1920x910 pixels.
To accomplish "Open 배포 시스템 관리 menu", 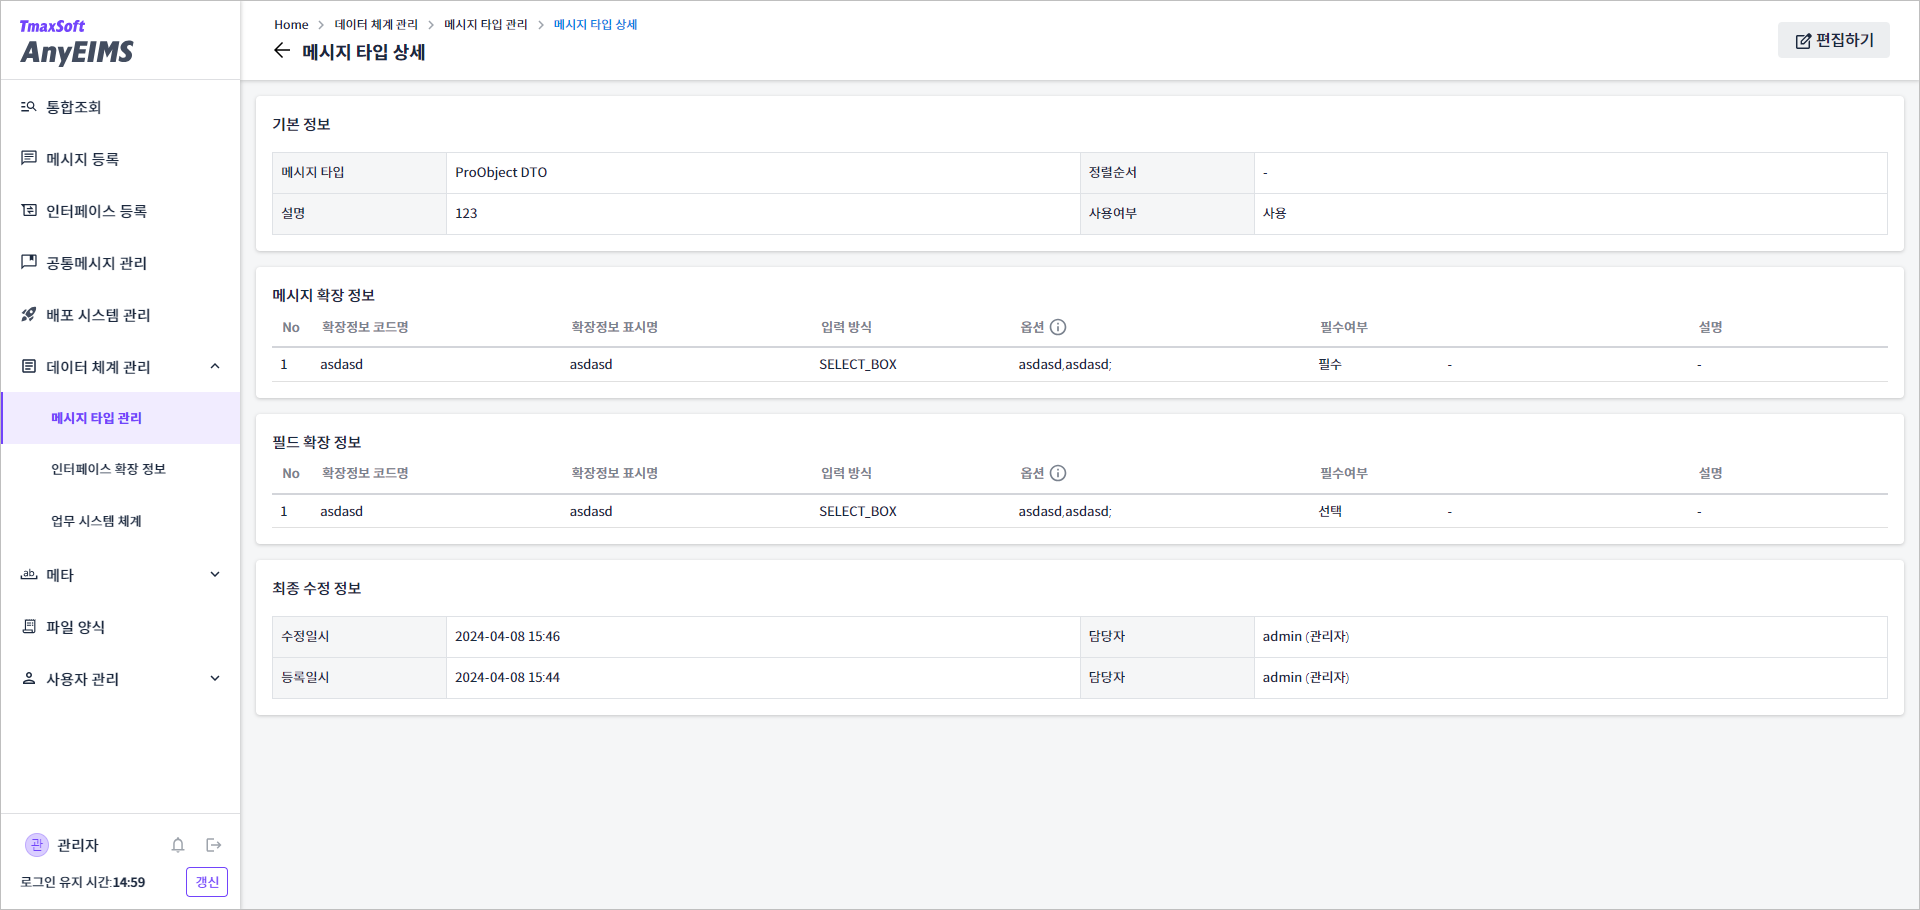I will coord(120,315).
